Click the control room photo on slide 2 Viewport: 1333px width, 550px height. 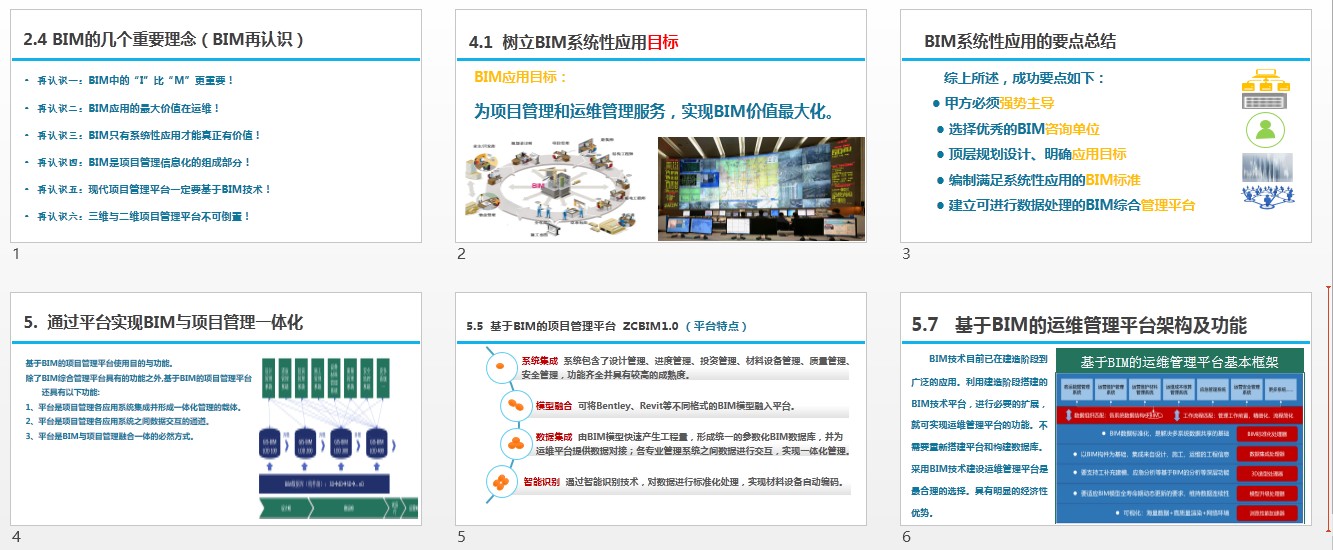[761, 189]
